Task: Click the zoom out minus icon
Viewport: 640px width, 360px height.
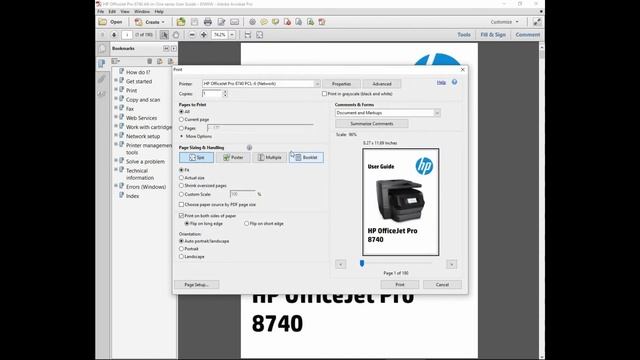Action: coord(192,35)
